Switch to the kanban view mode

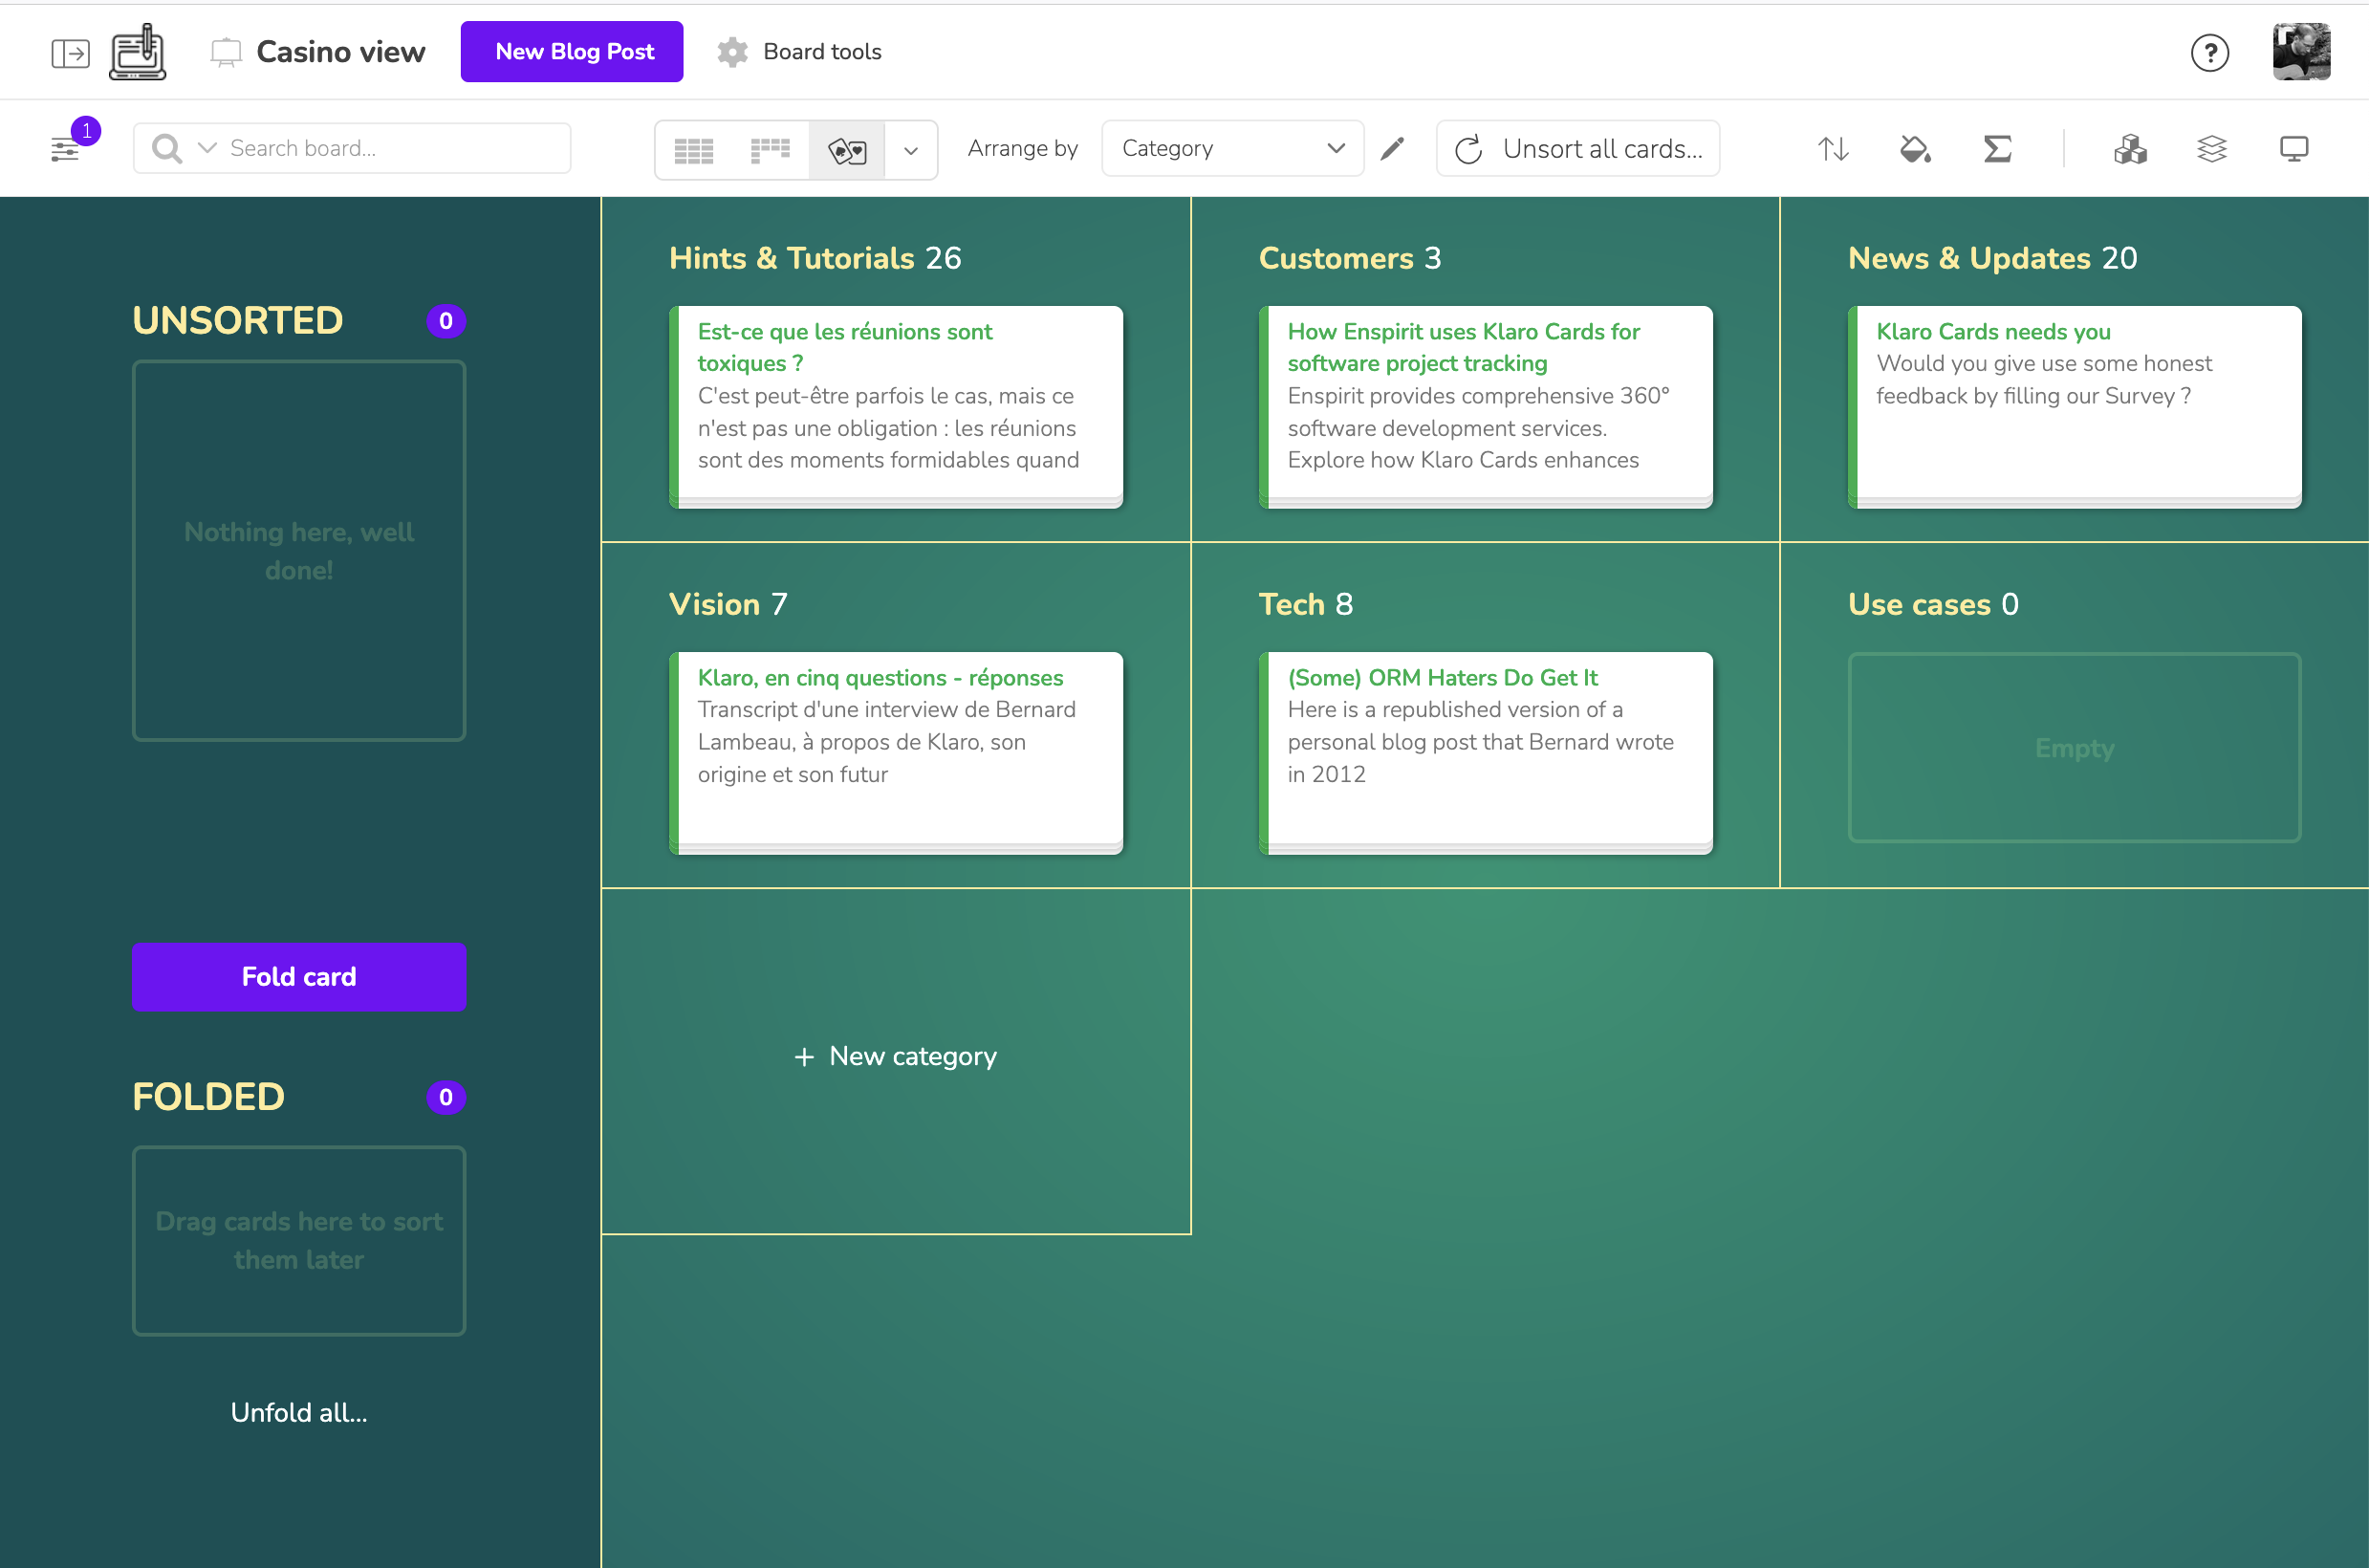click(770, 150)
